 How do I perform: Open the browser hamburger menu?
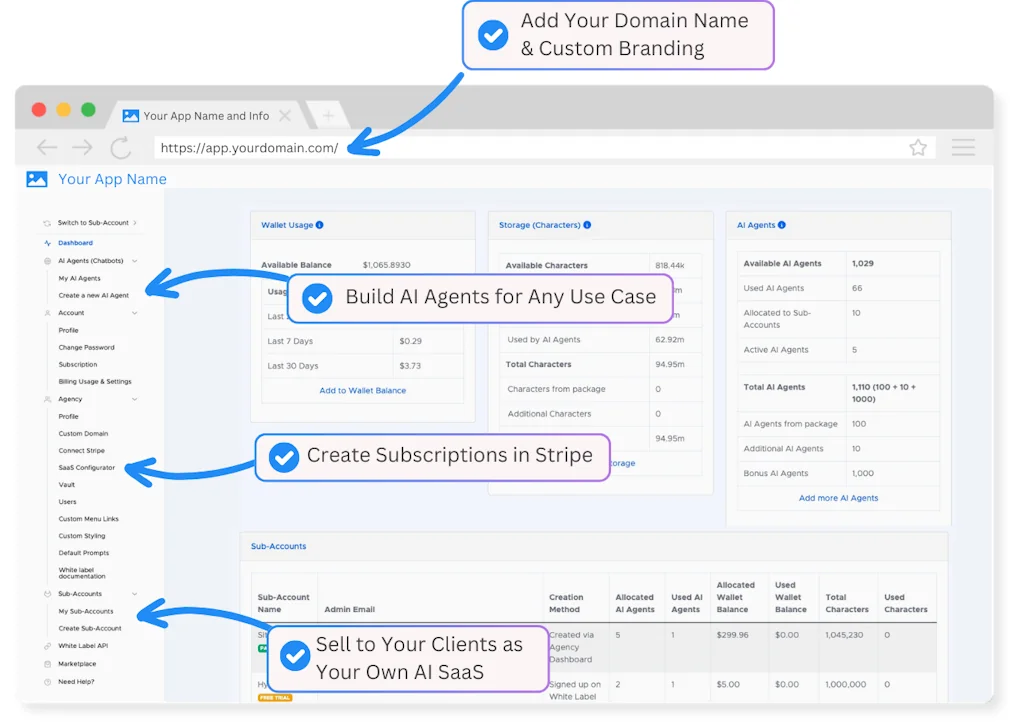tap(963, 148)
